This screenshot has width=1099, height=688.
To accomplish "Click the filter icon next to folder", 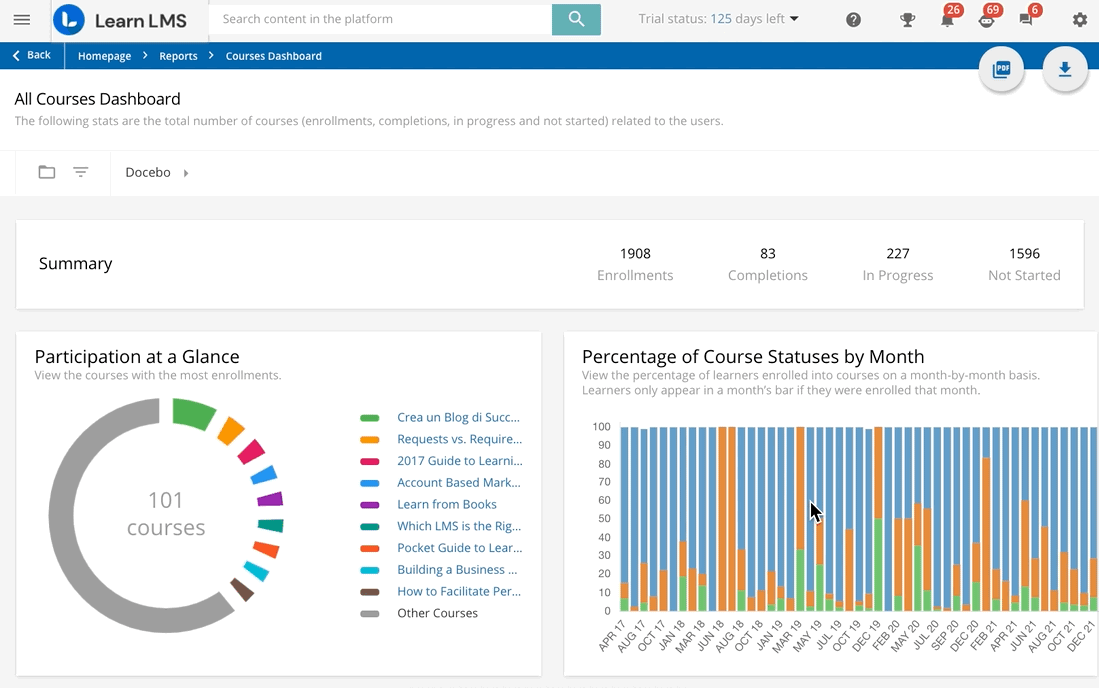I will coord(81,171).
